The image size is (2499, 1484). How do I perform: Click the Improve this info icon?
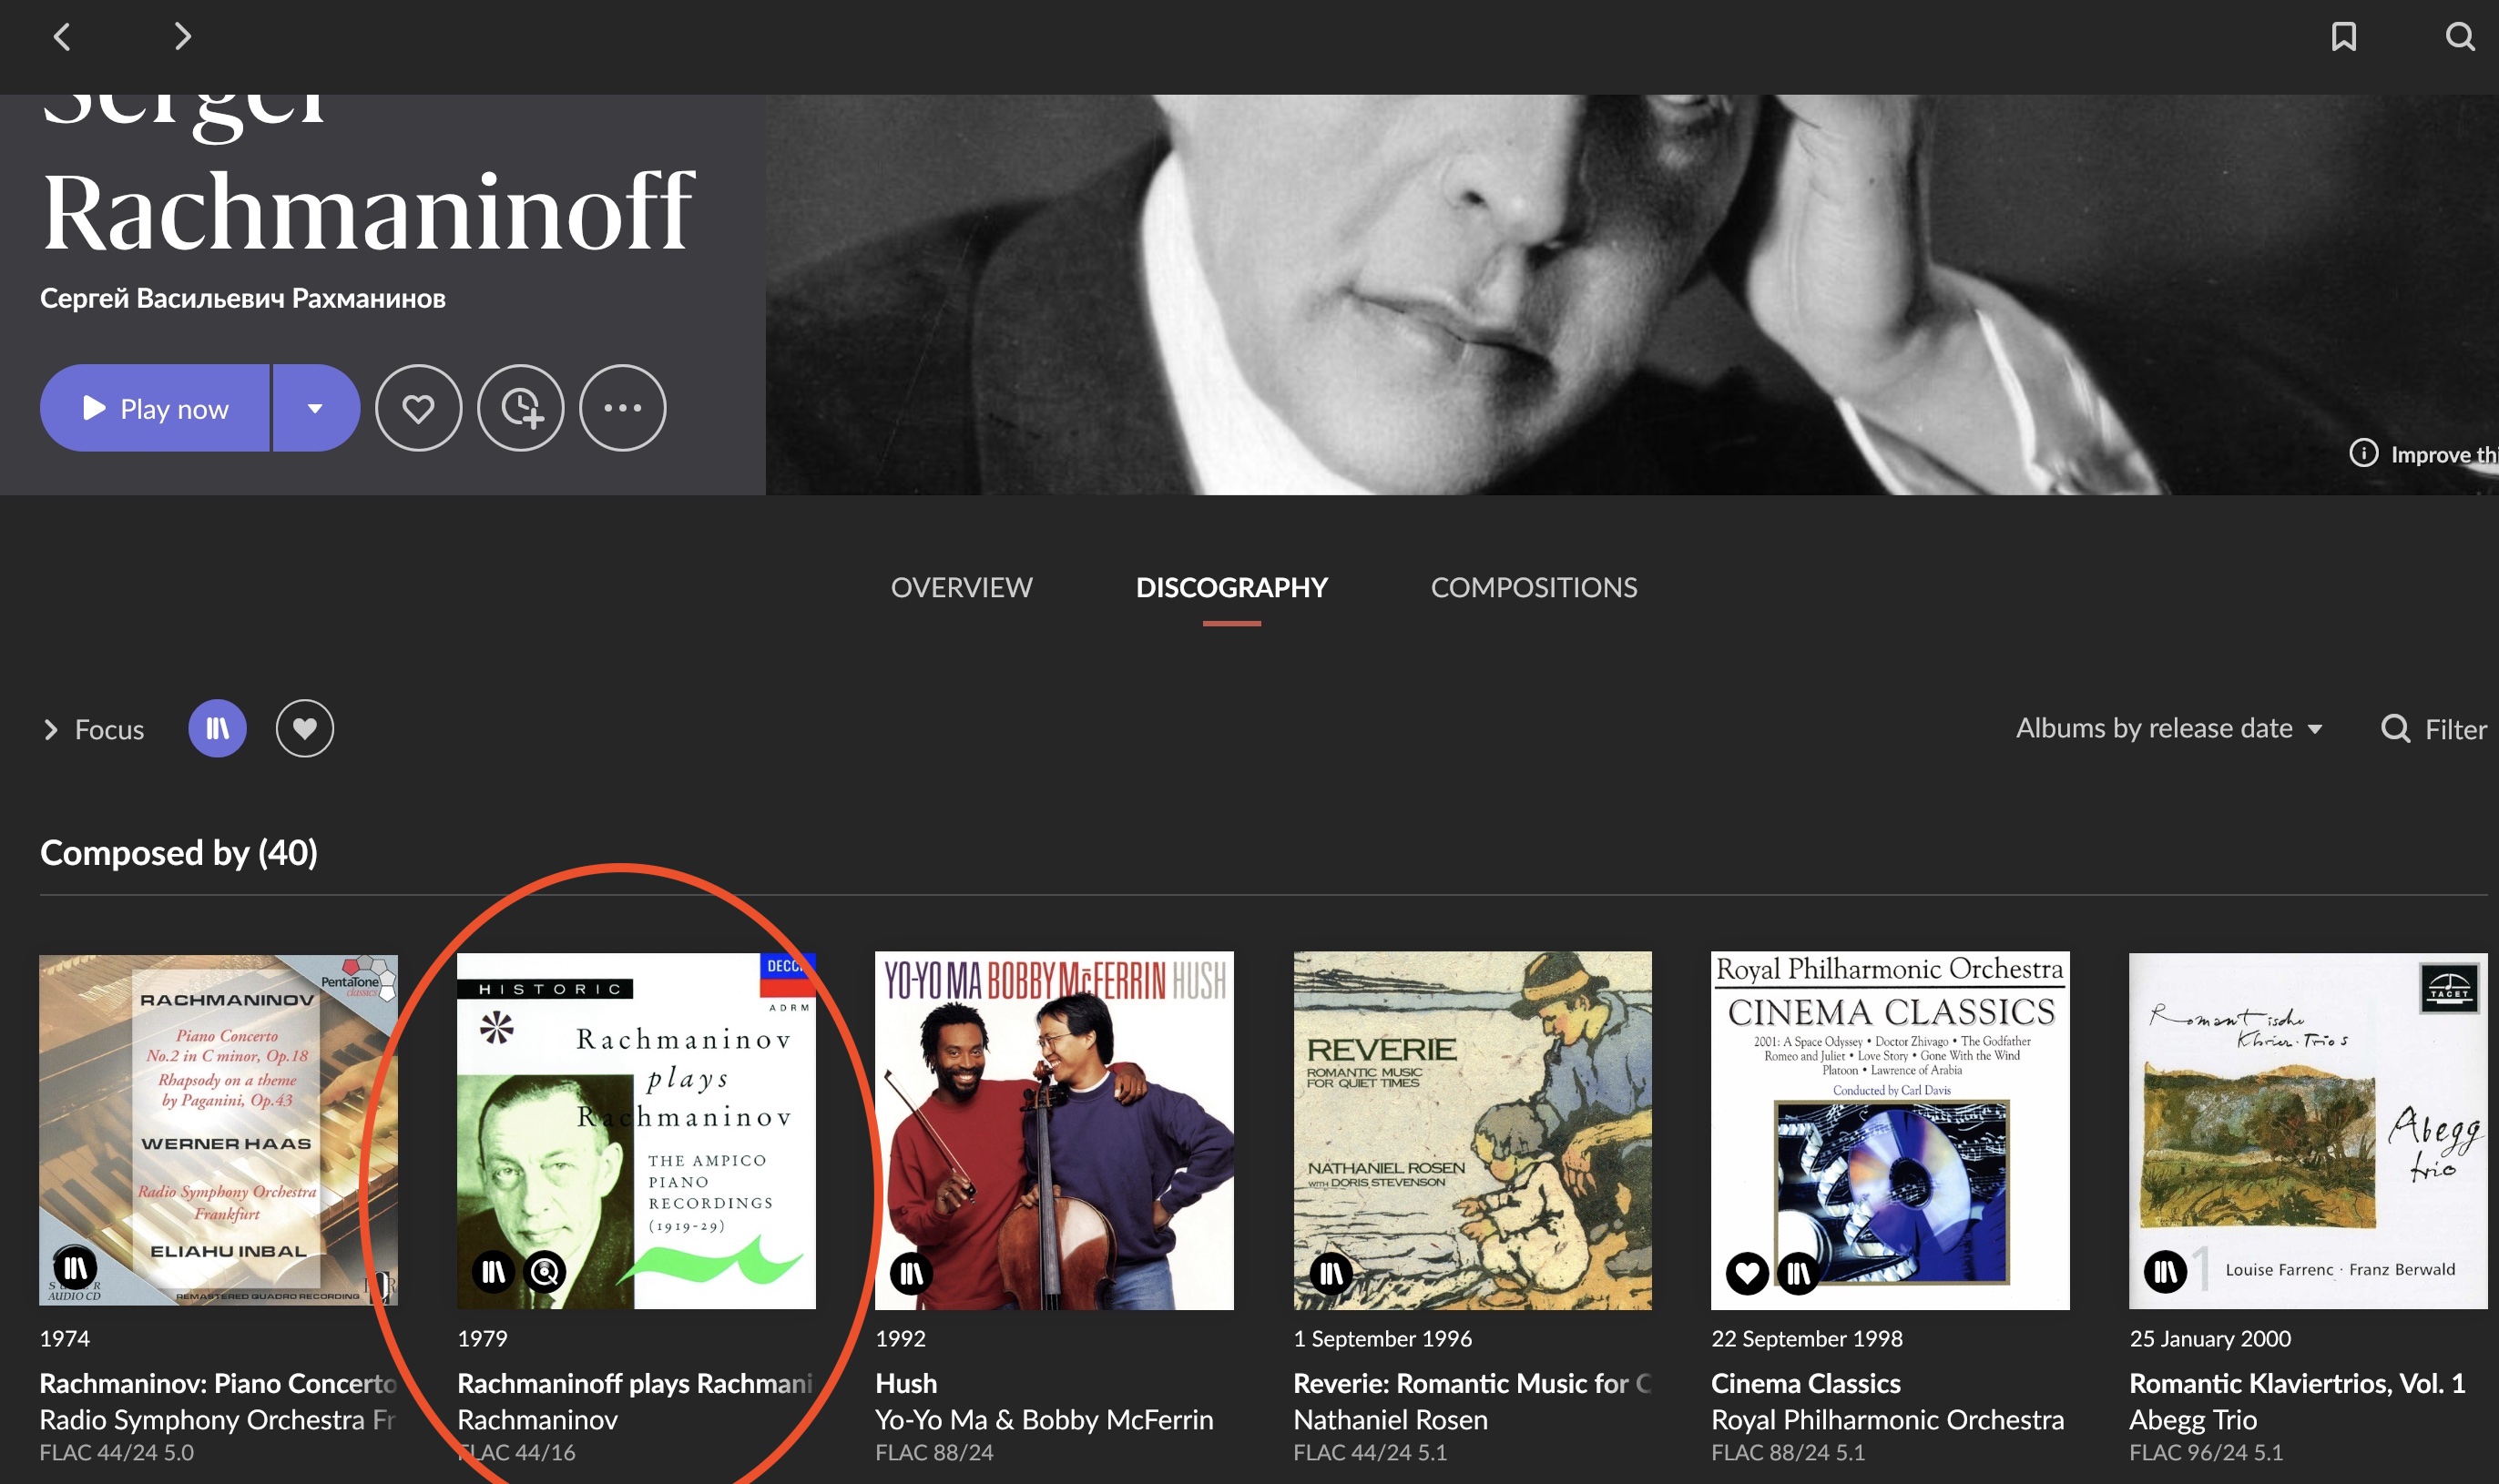[2363, 453]
